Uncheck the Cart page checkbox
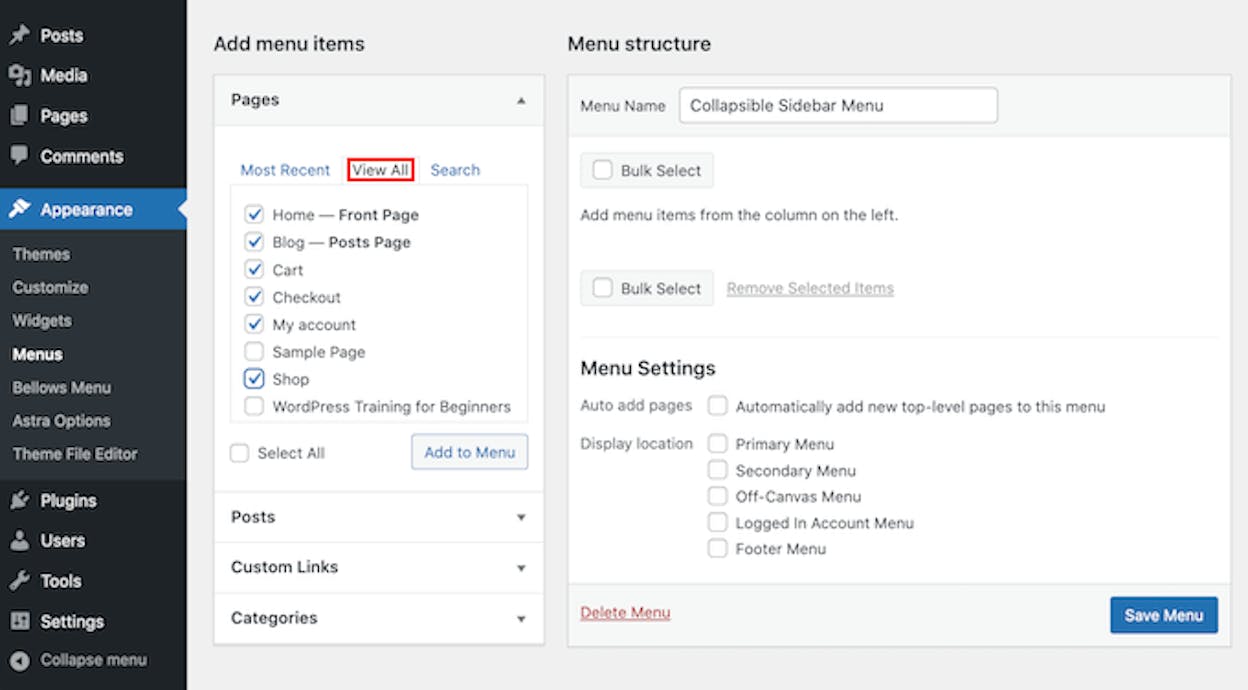The width and height of the screenshot is (1248, 690). (254, 269)
